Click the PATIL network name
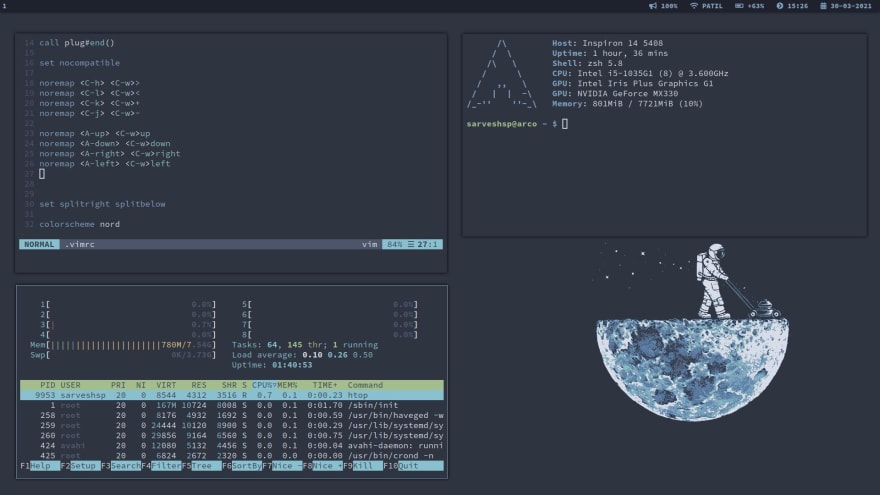The image size is (880, 495). coord(712,6)
